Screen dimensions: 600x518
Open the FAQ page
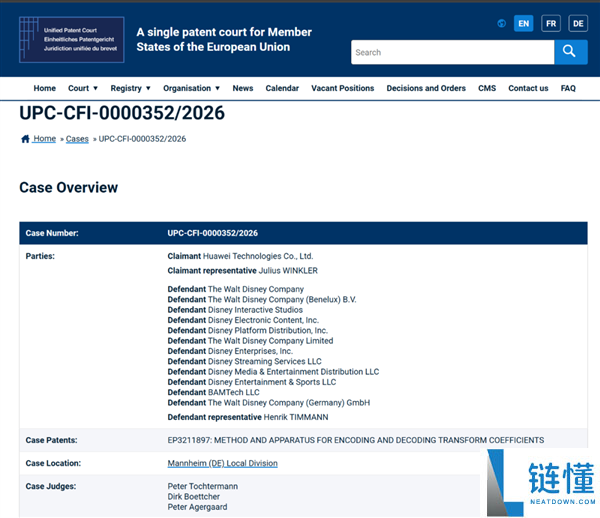568,88
